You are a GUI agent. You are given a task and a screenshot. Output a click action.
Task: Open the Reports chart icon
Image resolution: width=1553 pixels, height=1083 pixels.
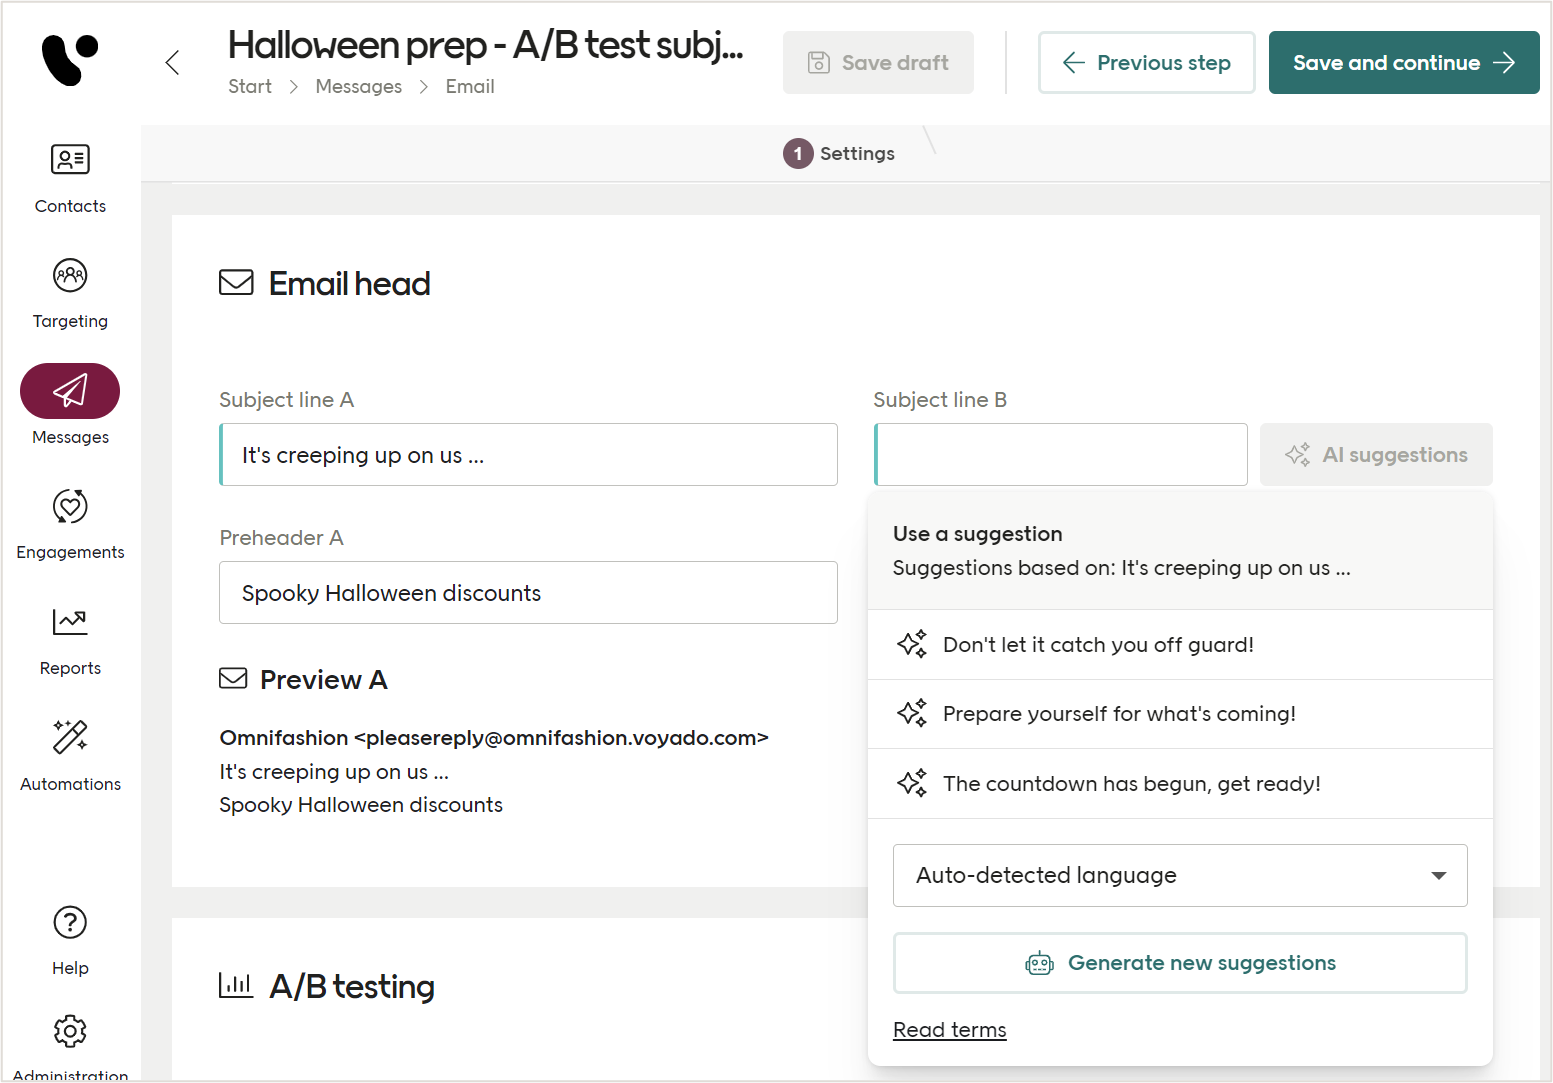click(70, 639)
